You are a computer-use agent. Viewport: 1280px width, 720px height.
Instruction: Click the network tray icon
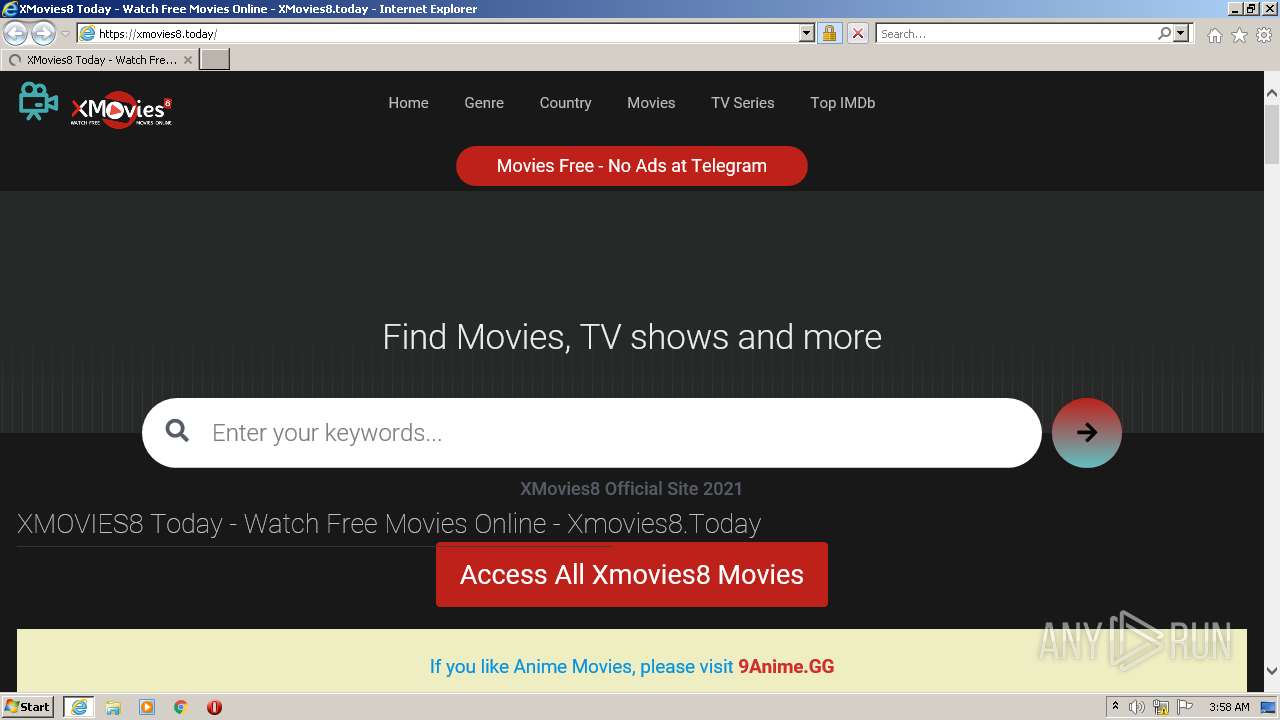tap(1161, 707)
